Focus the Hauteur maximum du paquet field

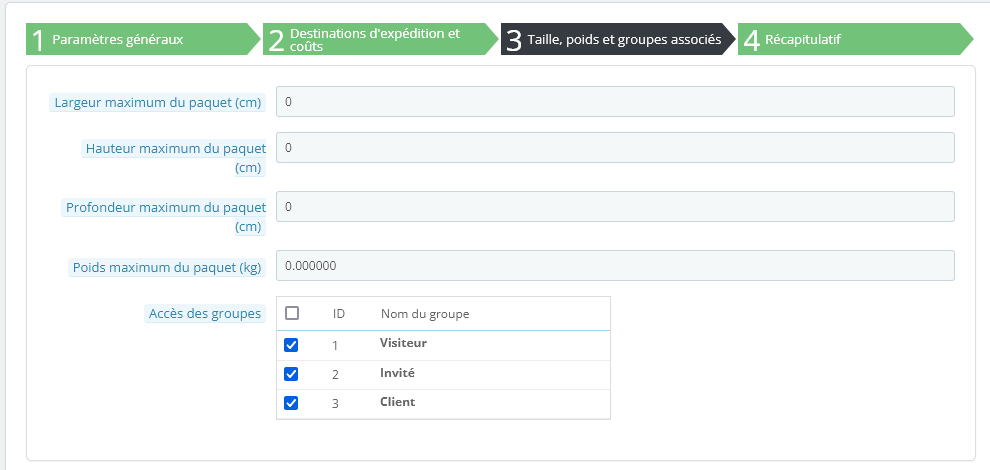[x=615, y=148]
